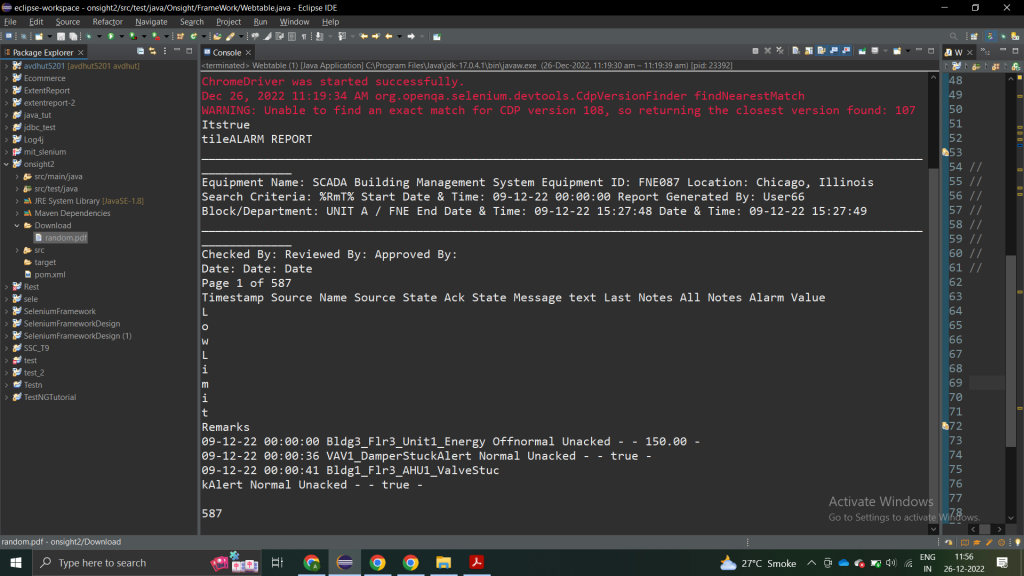Toggle Show Whitespace Characters toolbar button
This screenshot has width=1024, height=576.
click(304, 37)
